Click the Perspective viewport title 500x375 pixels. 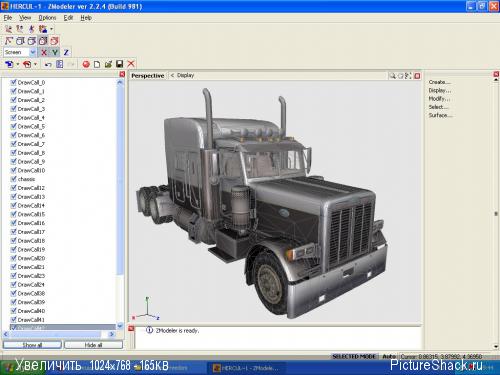tap(148, 76)
